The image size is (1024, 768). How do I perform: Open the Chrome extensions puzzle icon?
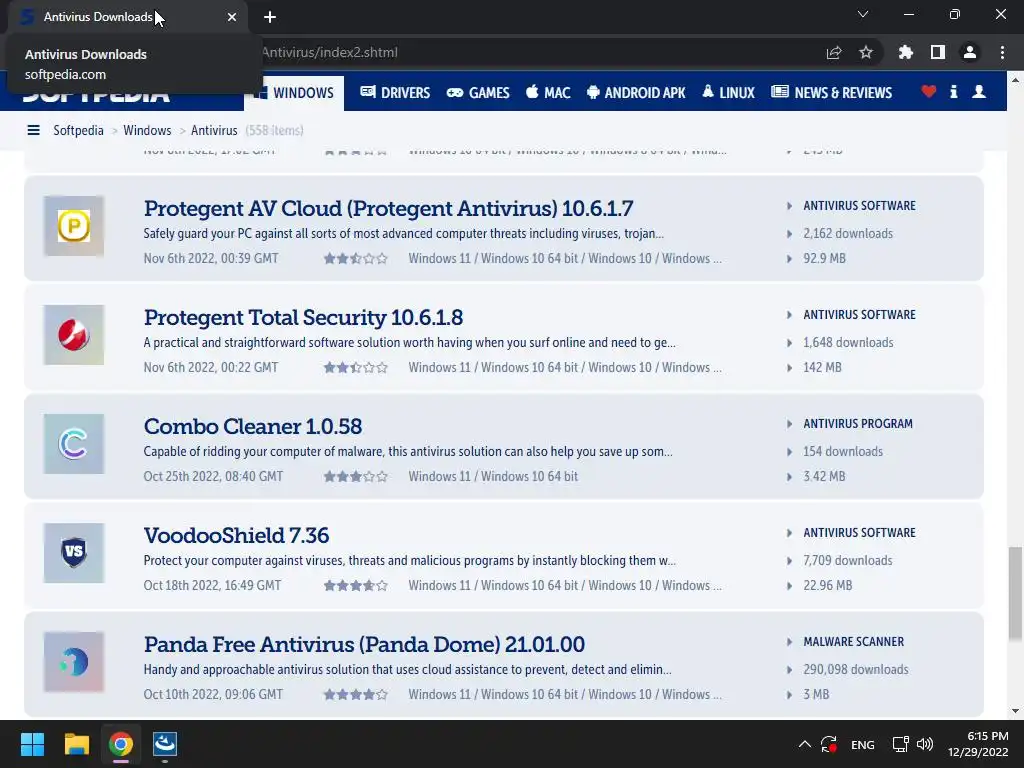click(905, 52)
